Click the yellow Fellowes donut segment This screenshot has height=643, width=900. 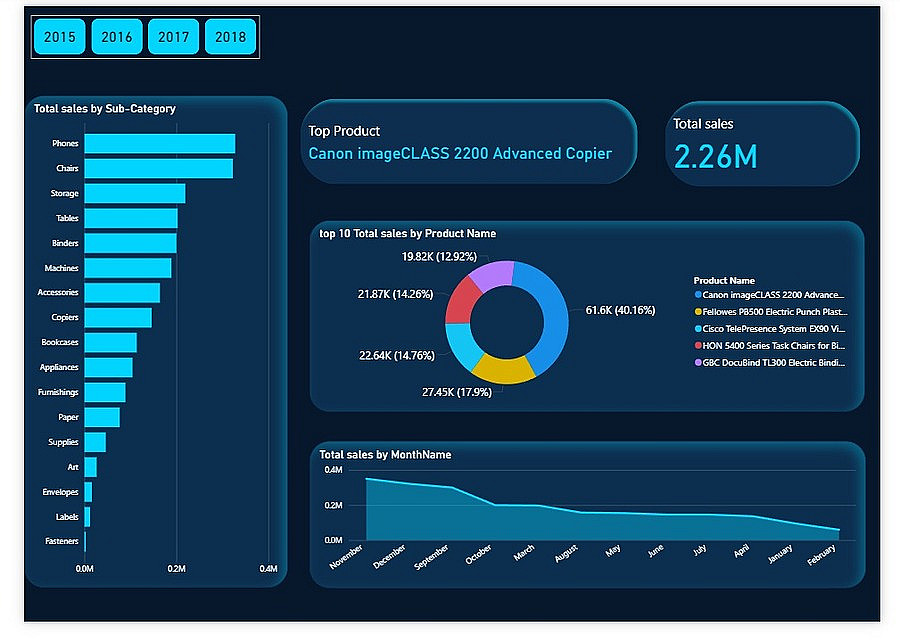[503, 369]
